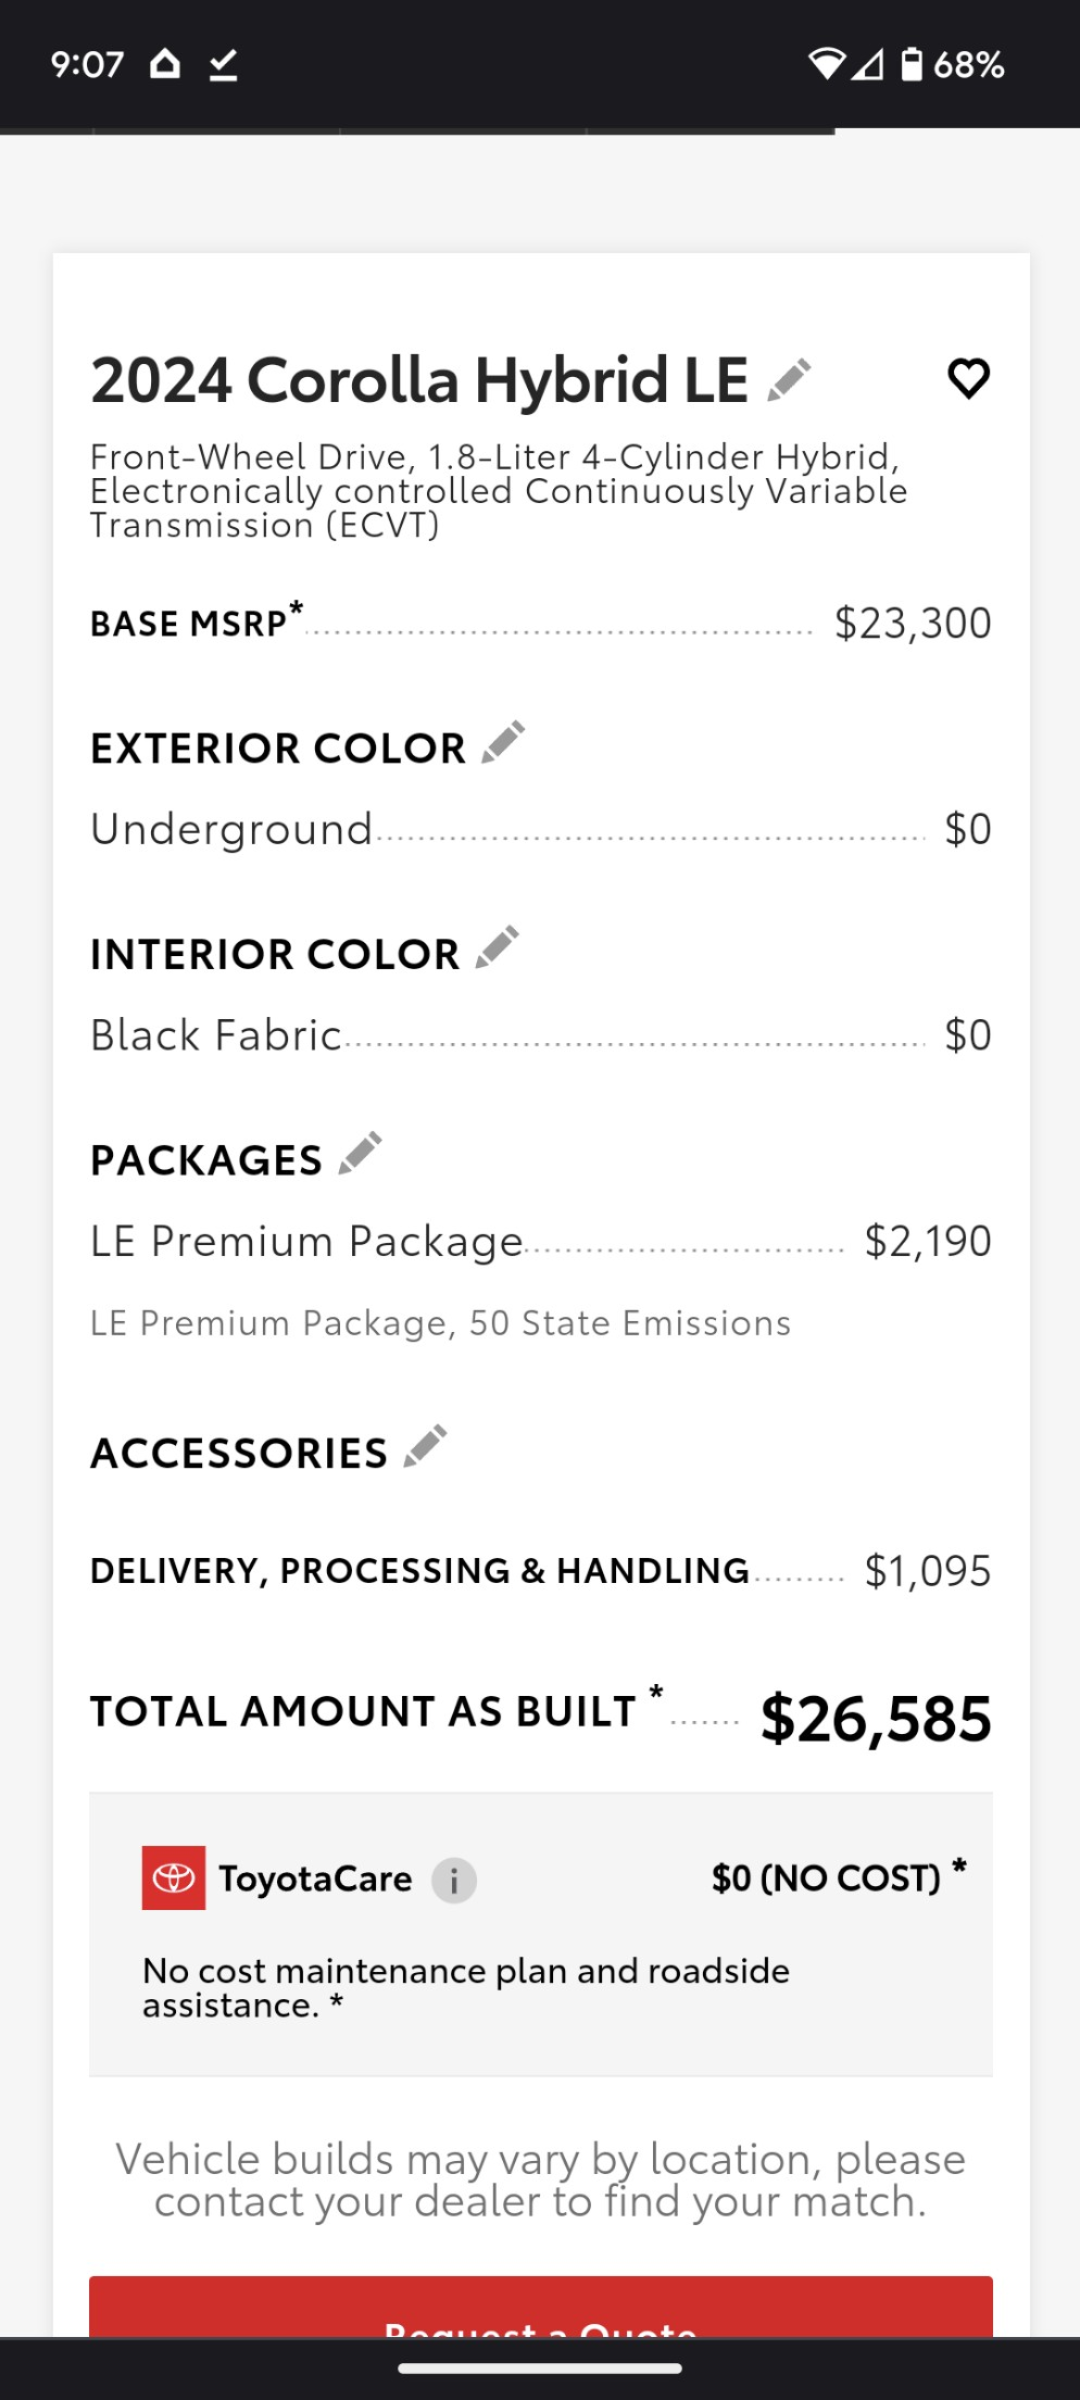Tap Total Amount As Built asterisk
The height and width of the screenshot is (2400, 1080).
[x=656, y=1691]
